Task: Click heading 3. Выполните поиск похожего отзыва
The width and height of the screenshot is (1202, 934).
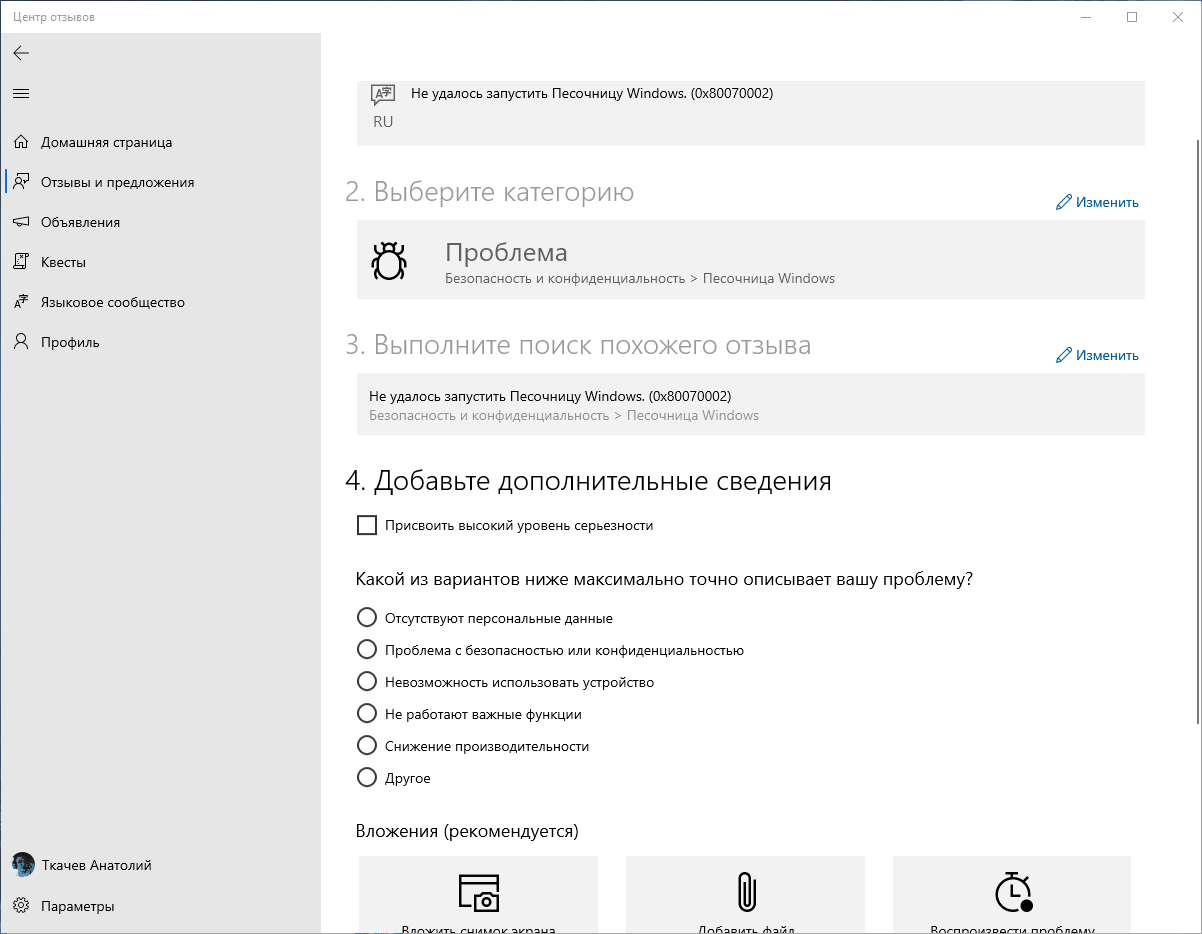Action: pyautogui.click(x=578, y=345)
